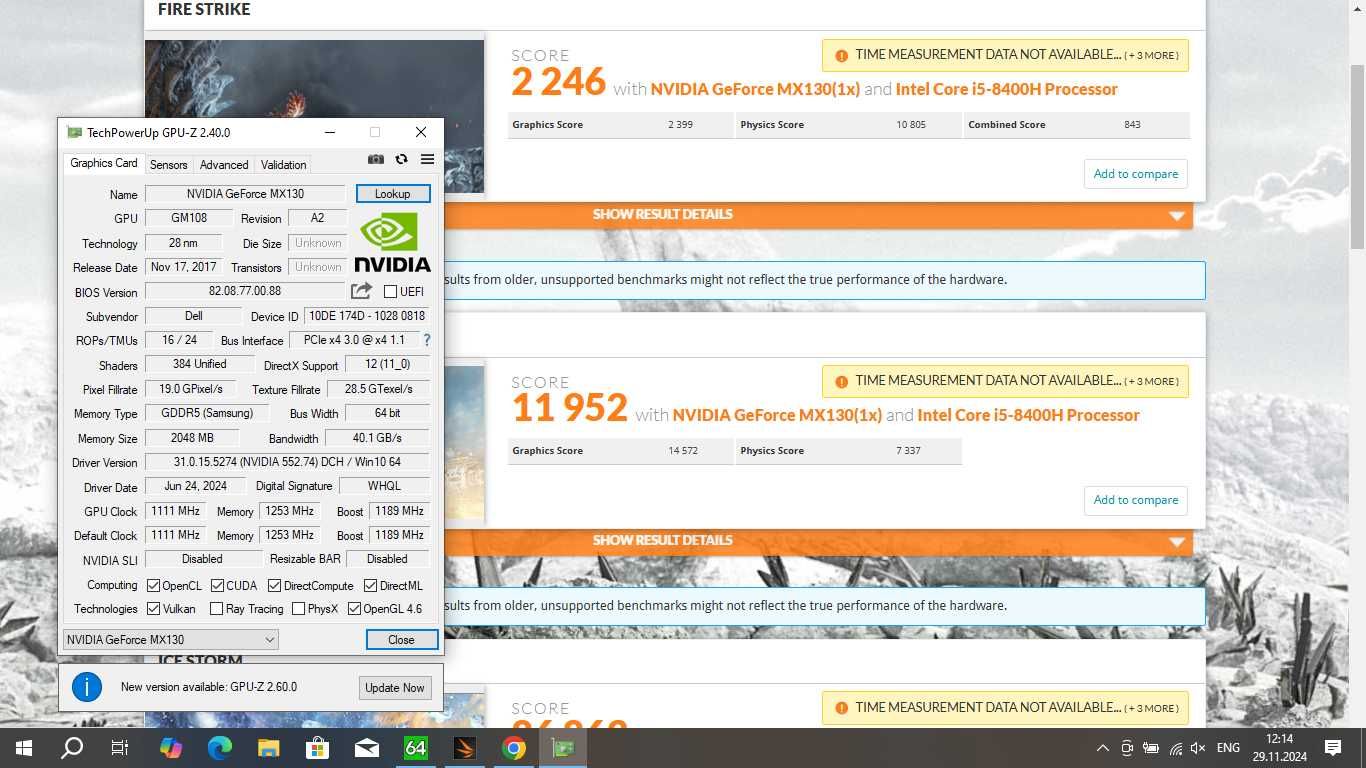Open the Mail app from the taskbar

pos(367,747)
